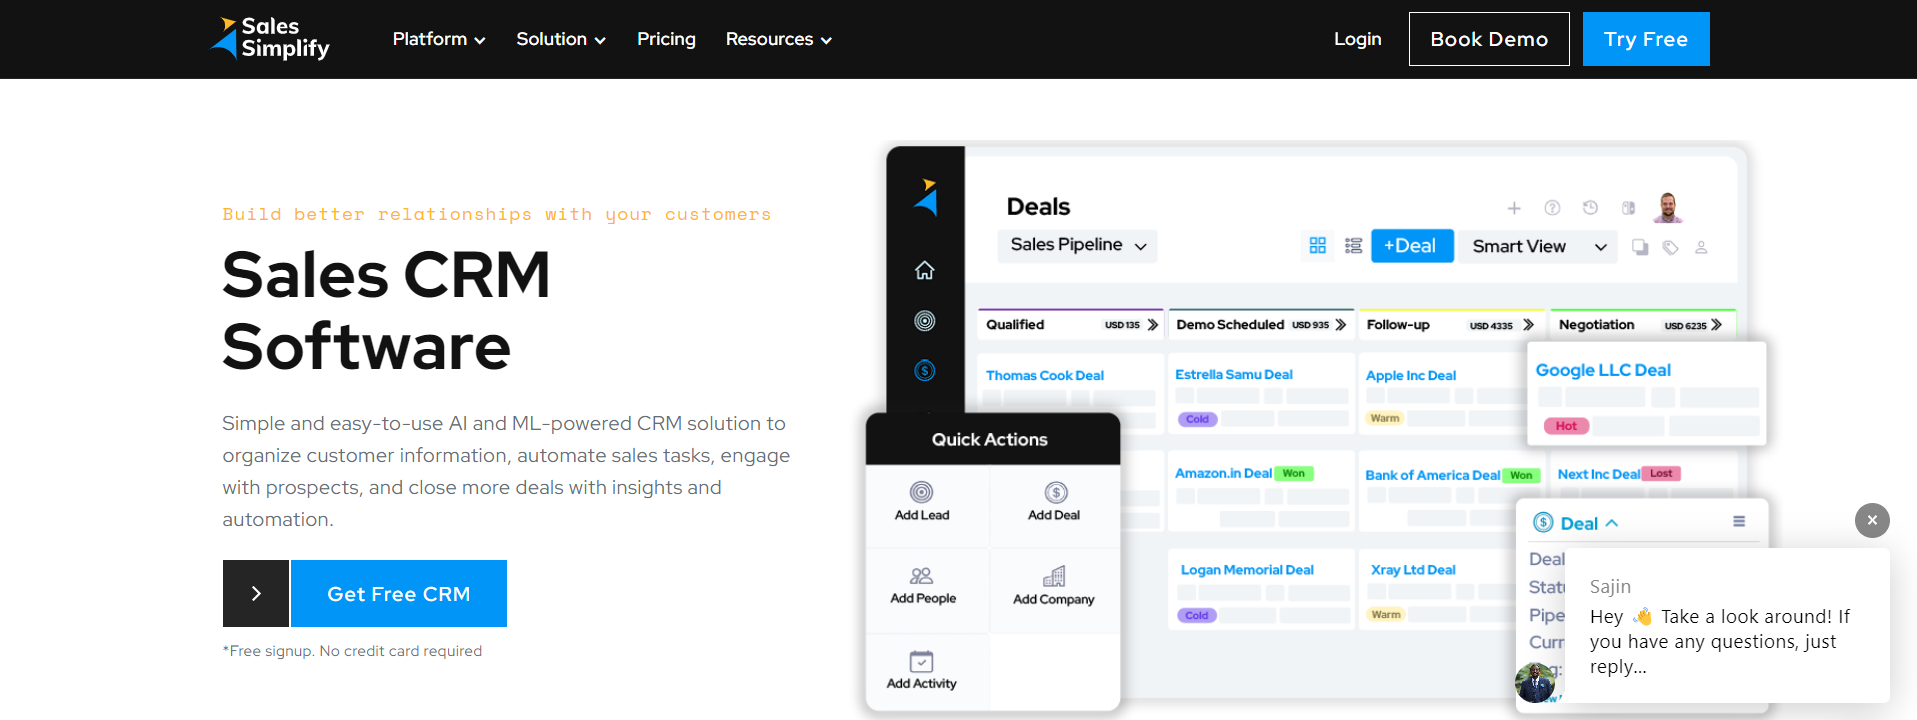Screen dimensions: 1917x720
Task: Switch to list view icon
Action: pyautogui.click(x=1354, y=245)
